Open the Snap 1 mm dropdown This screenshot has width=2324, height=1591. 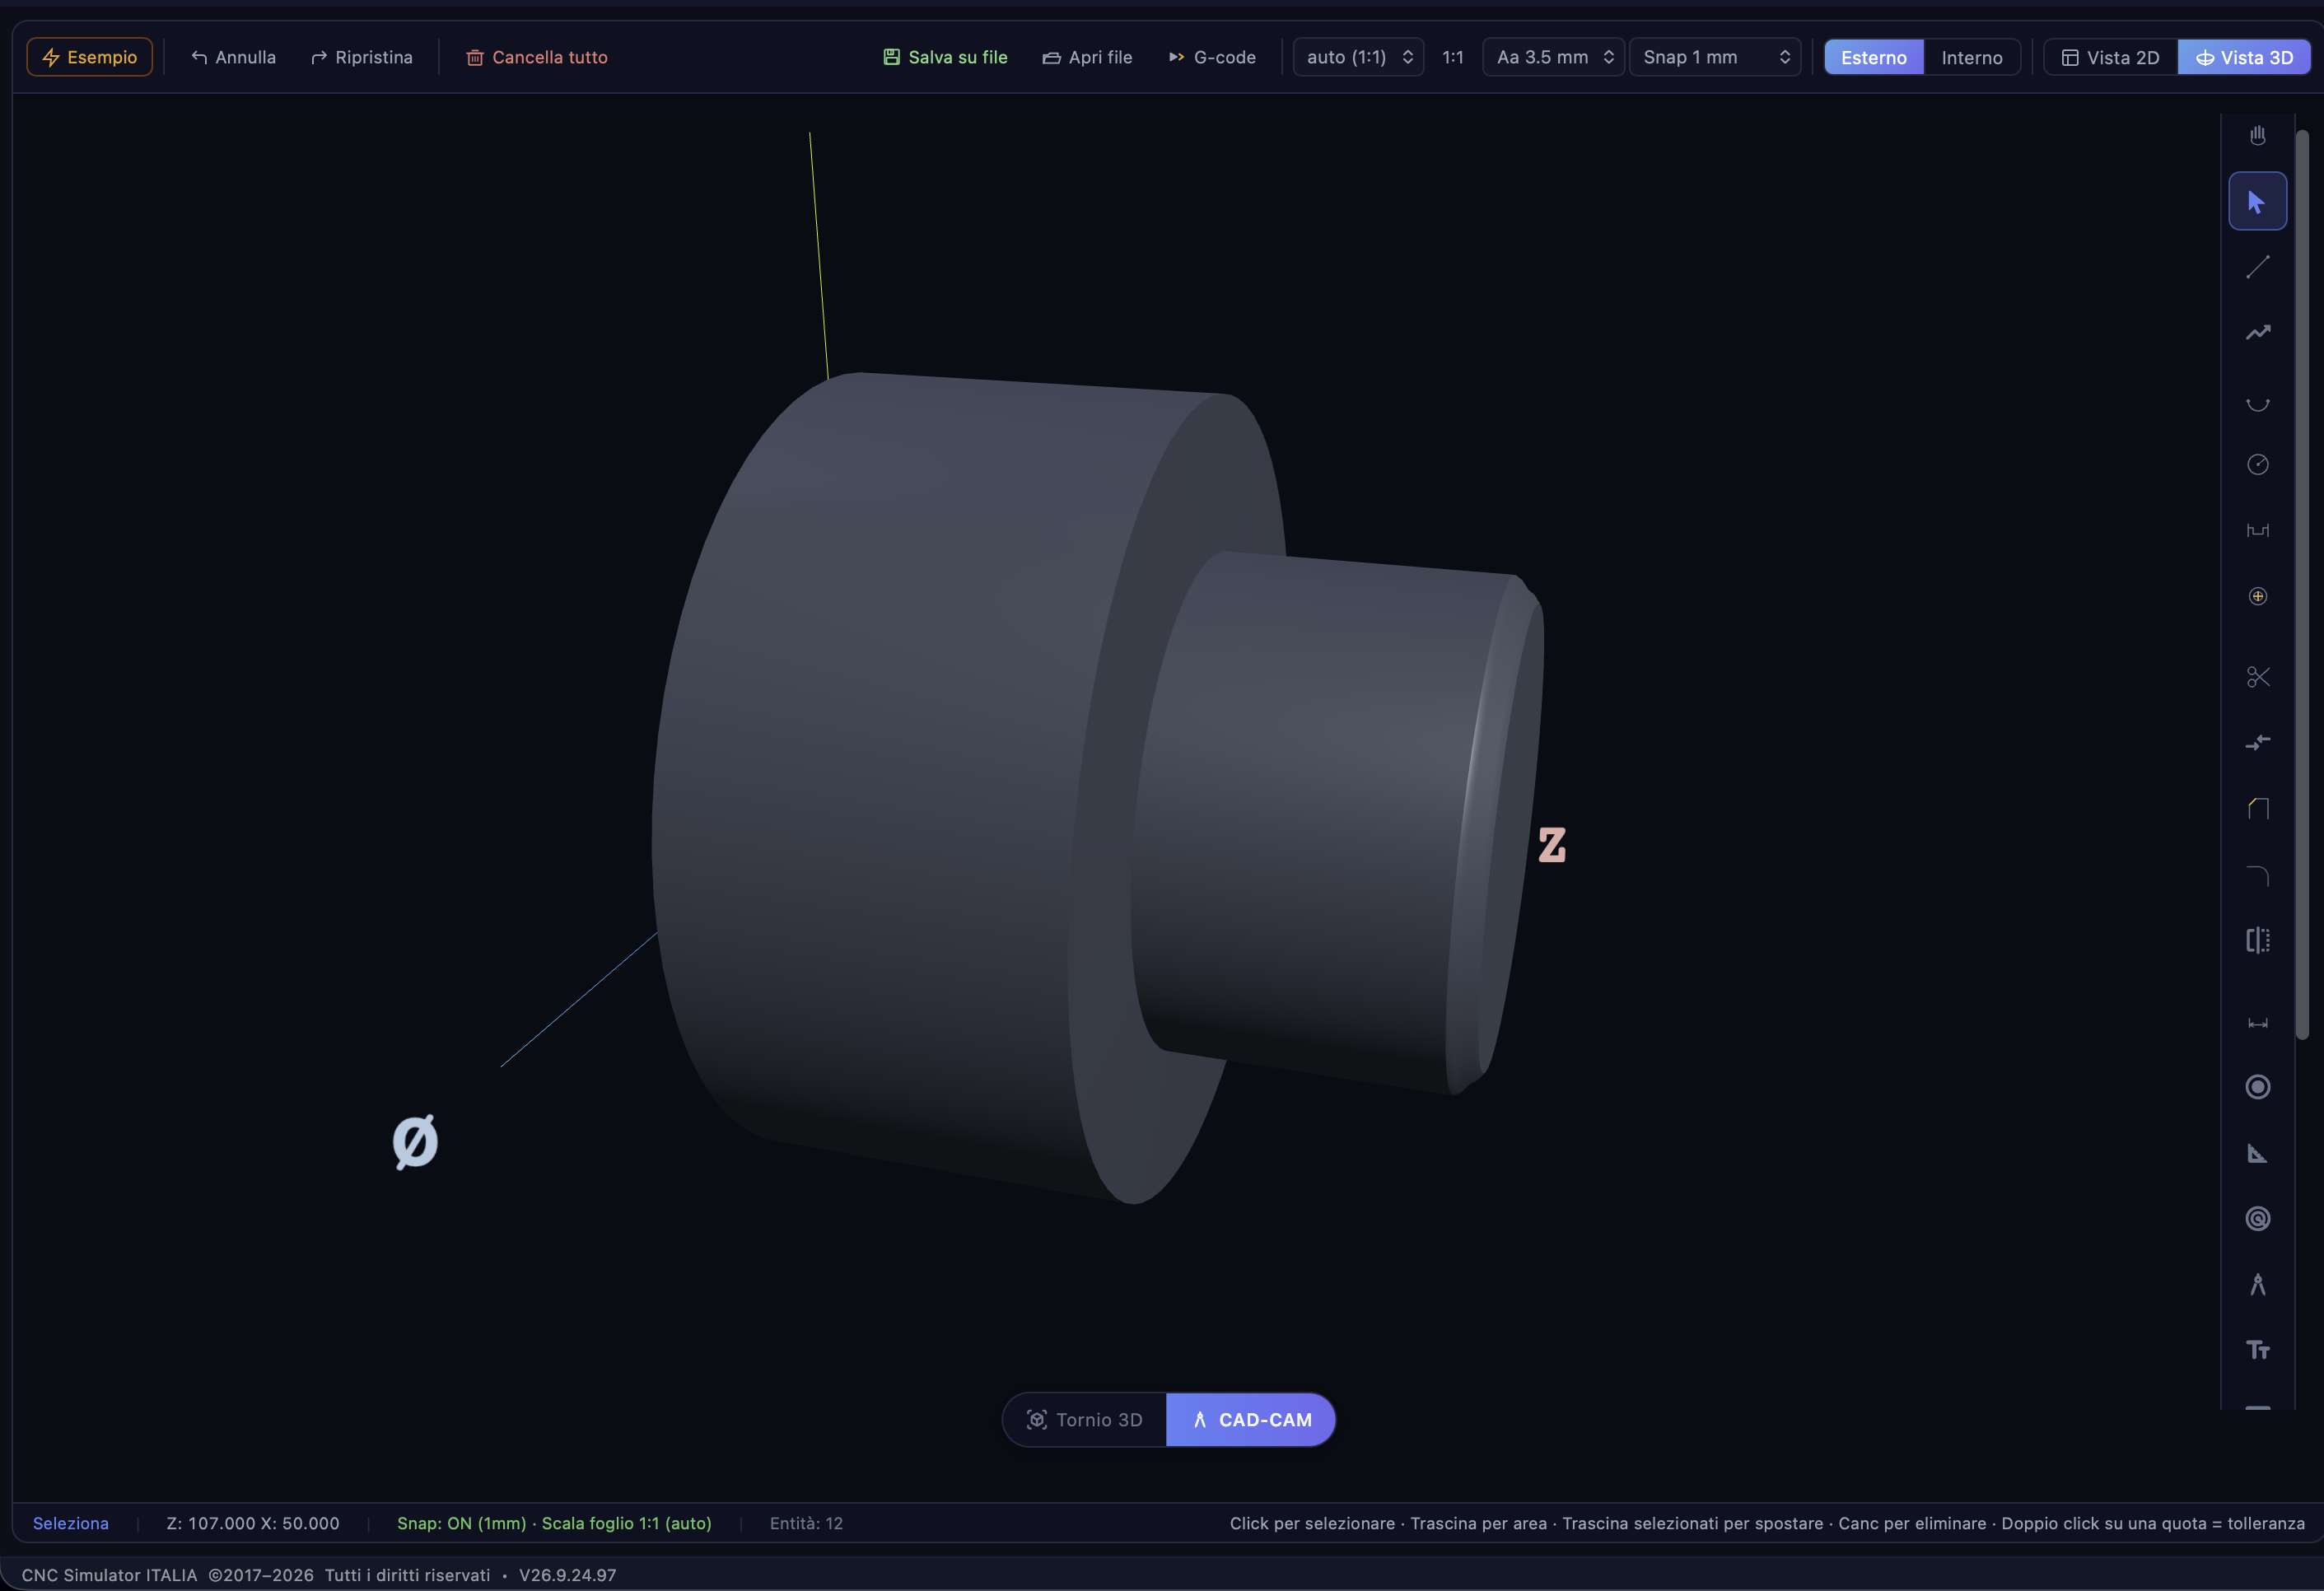[1715, 57]
